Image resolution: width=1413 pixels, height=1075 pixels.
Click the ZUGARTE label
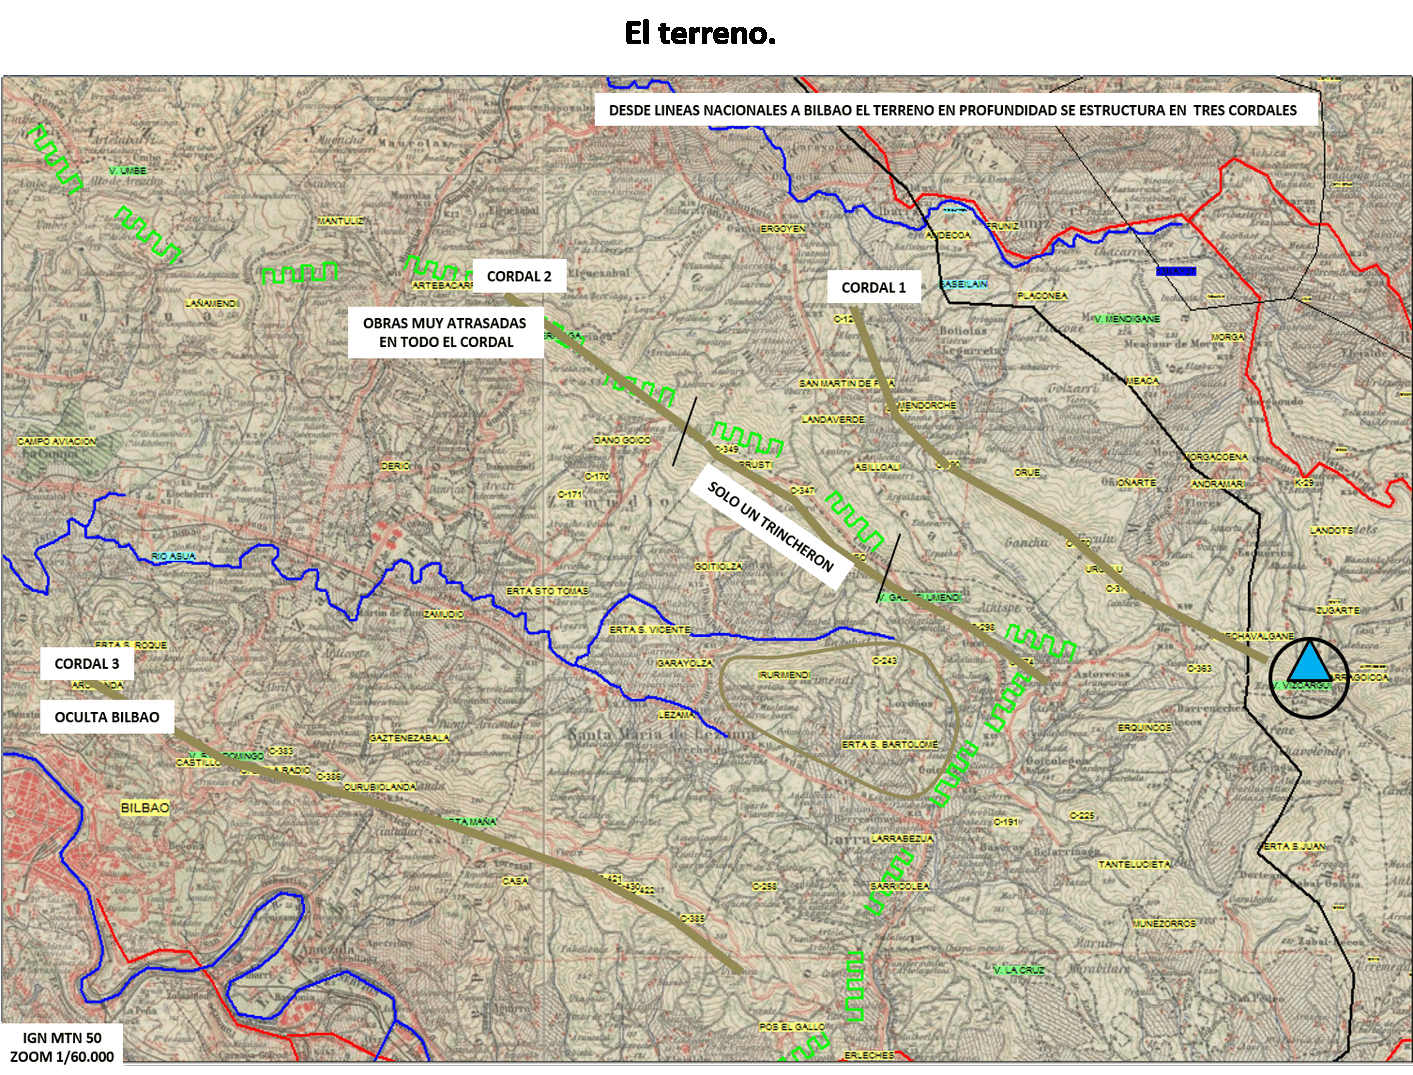pyautogui.click(x=1338, y=610)
